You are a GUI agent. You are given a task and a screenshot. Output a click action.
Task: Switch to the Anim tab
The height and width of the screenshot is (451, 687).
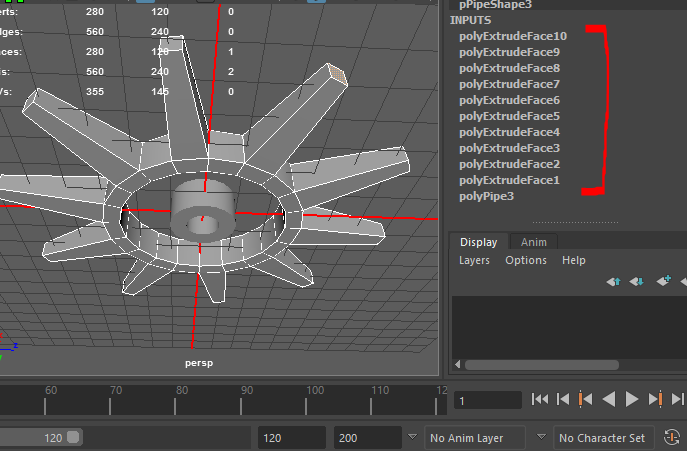(x=534, y=242)
